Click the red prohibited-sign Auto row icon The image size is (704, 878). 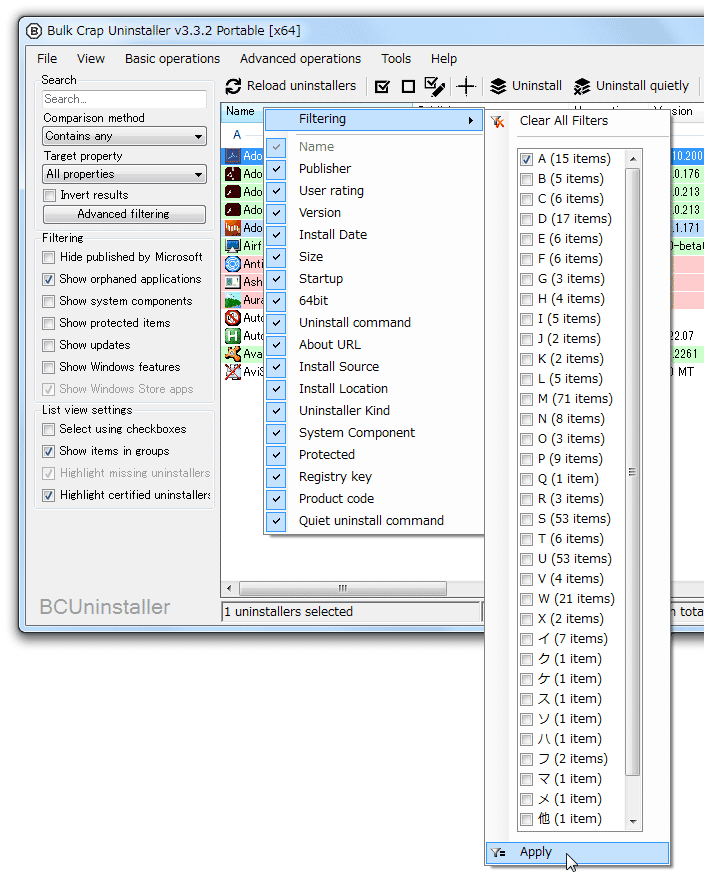point(232,318)
